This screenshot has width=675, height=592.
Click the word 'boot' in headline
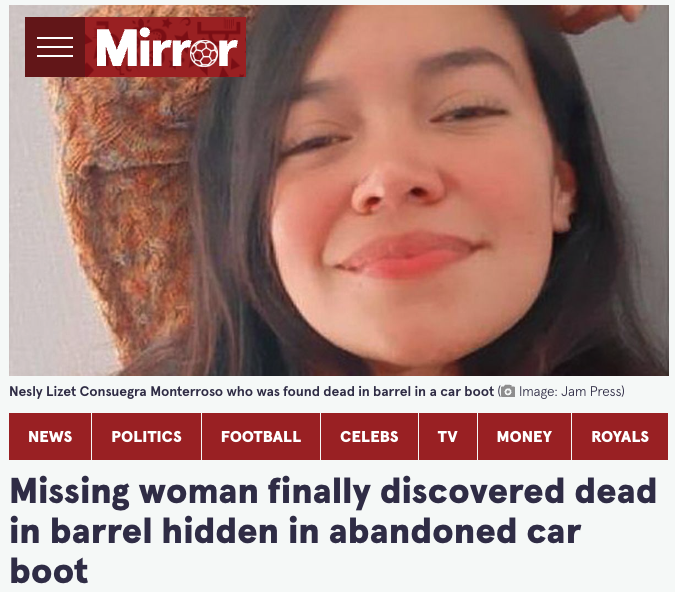(x=49, y=571)
